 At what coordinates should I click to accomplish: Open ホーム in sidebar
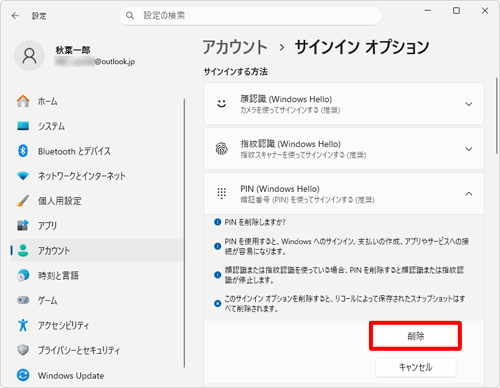click(97, 101)
